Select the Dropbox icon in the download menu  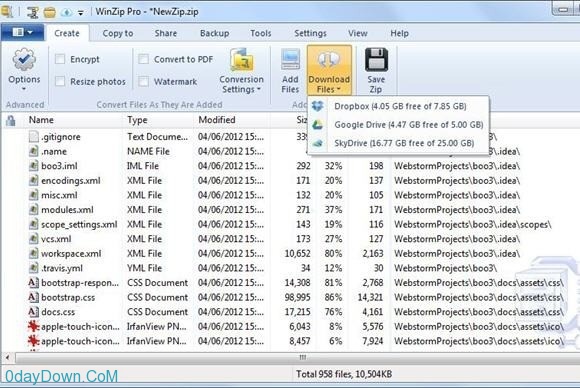318,106
